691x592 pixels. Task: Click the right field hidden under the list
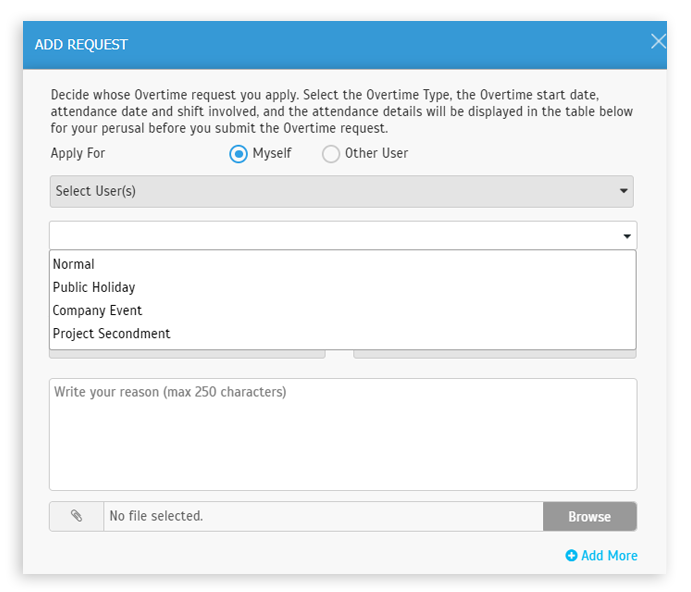coord(495,354)
